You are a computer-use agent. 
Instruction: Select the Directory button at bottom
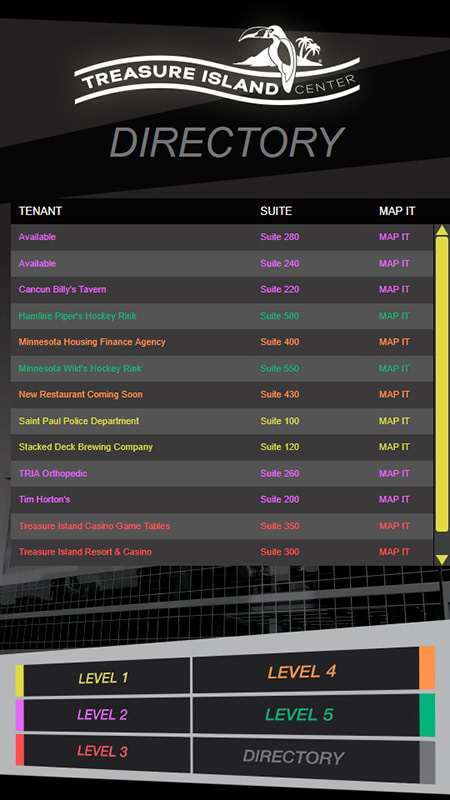313,758
